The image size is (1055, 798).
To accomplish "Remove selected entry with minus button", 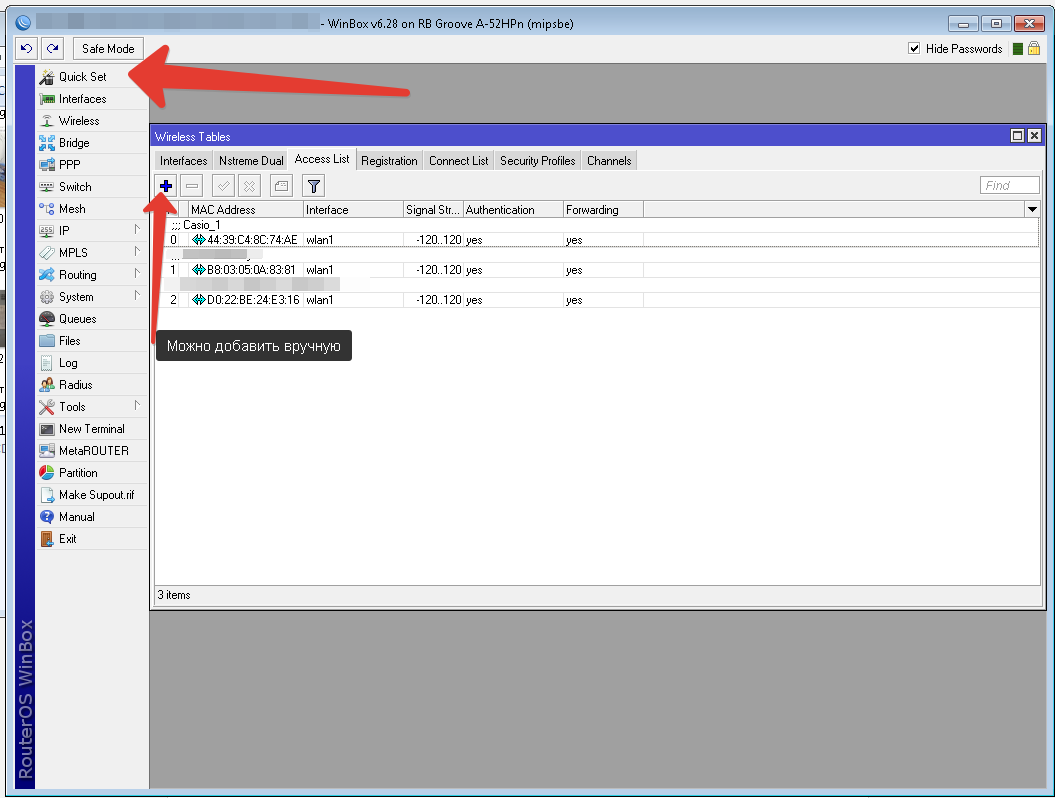I will click(192, 186).
